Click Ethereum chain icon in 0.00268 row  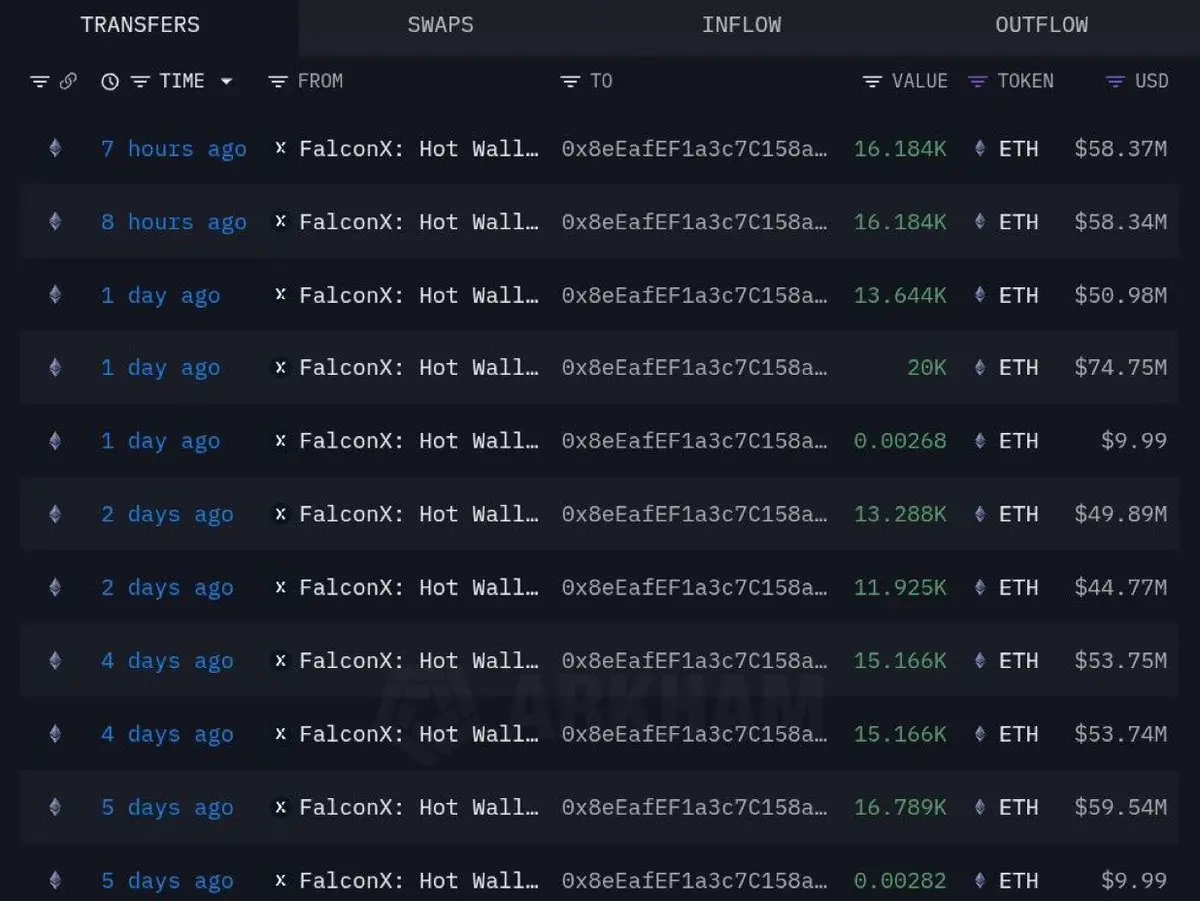pyautogui.click(x=55, y=441)
